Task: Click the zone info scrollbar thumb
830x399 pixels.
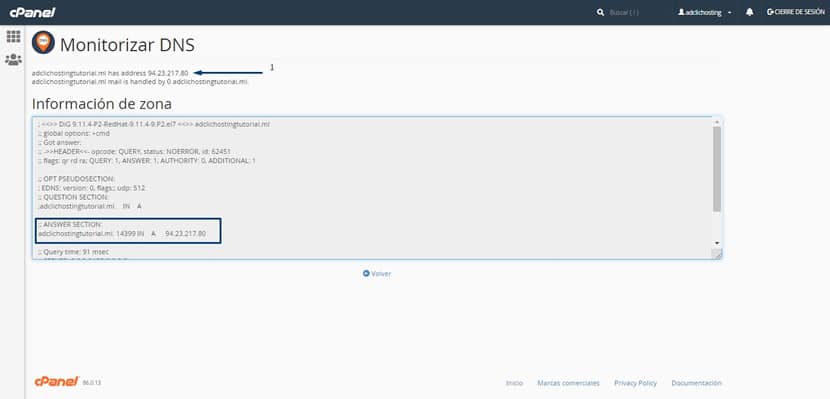Action: [717, 169]
